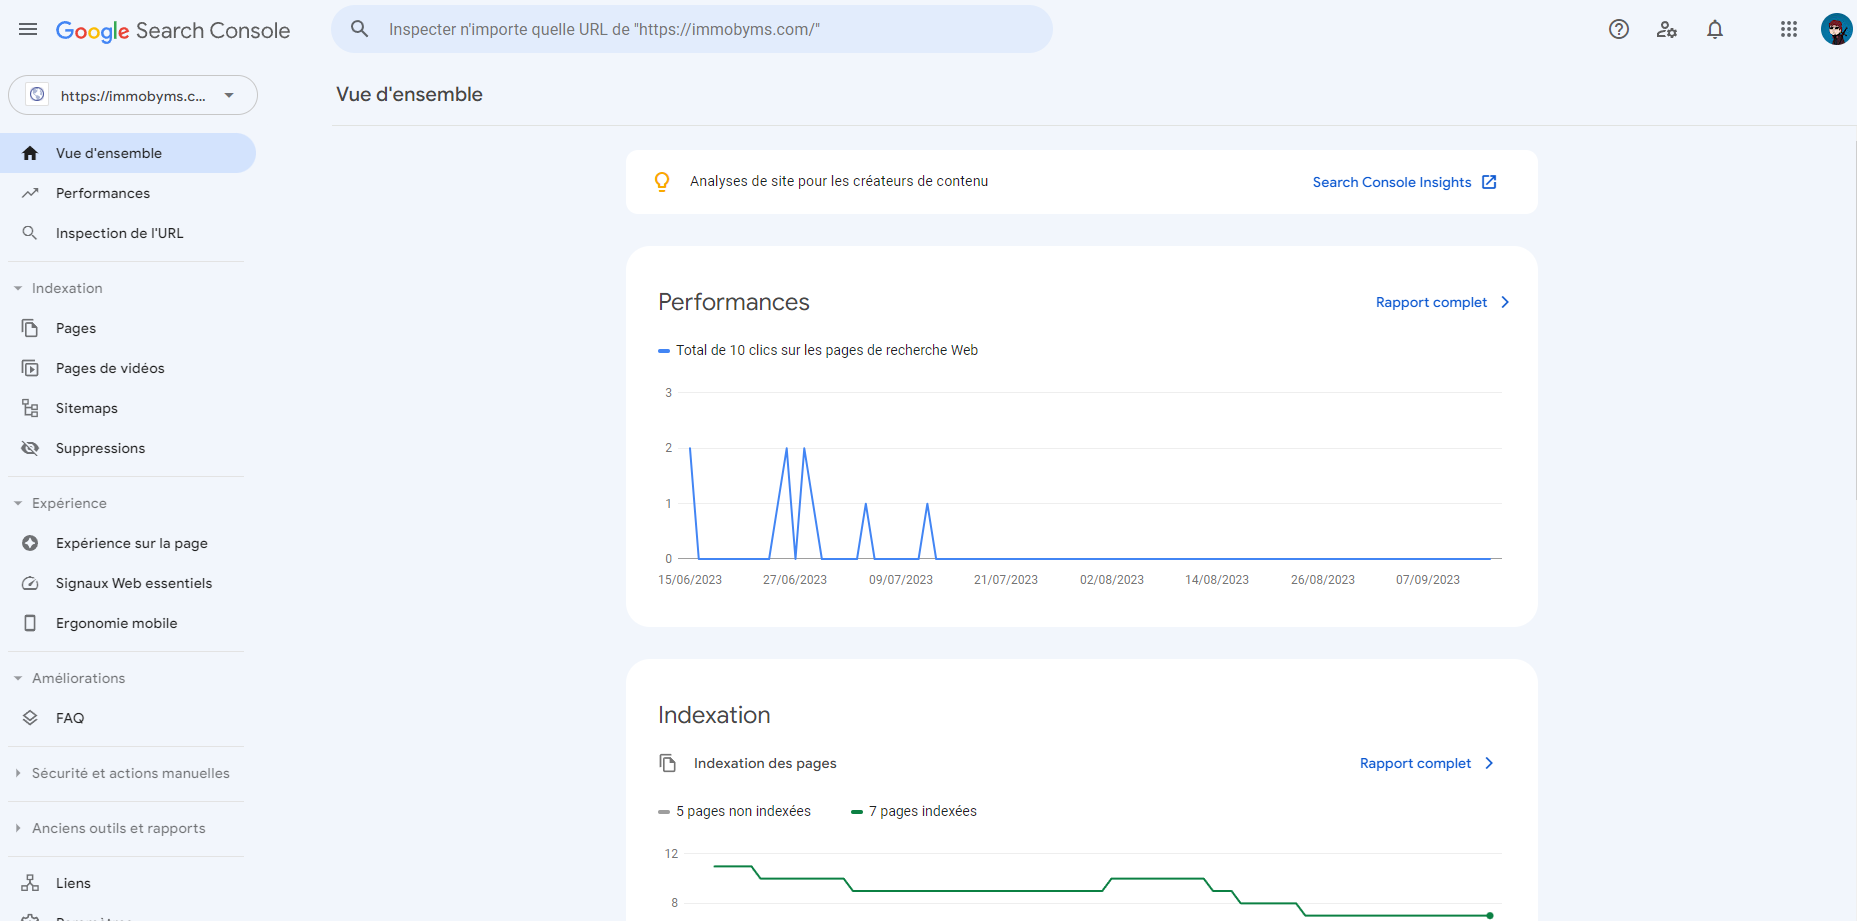Screen dimensions: 1857x921
Task: Click the search magnifier icon in URL bar
Action: tap(360, 29)
